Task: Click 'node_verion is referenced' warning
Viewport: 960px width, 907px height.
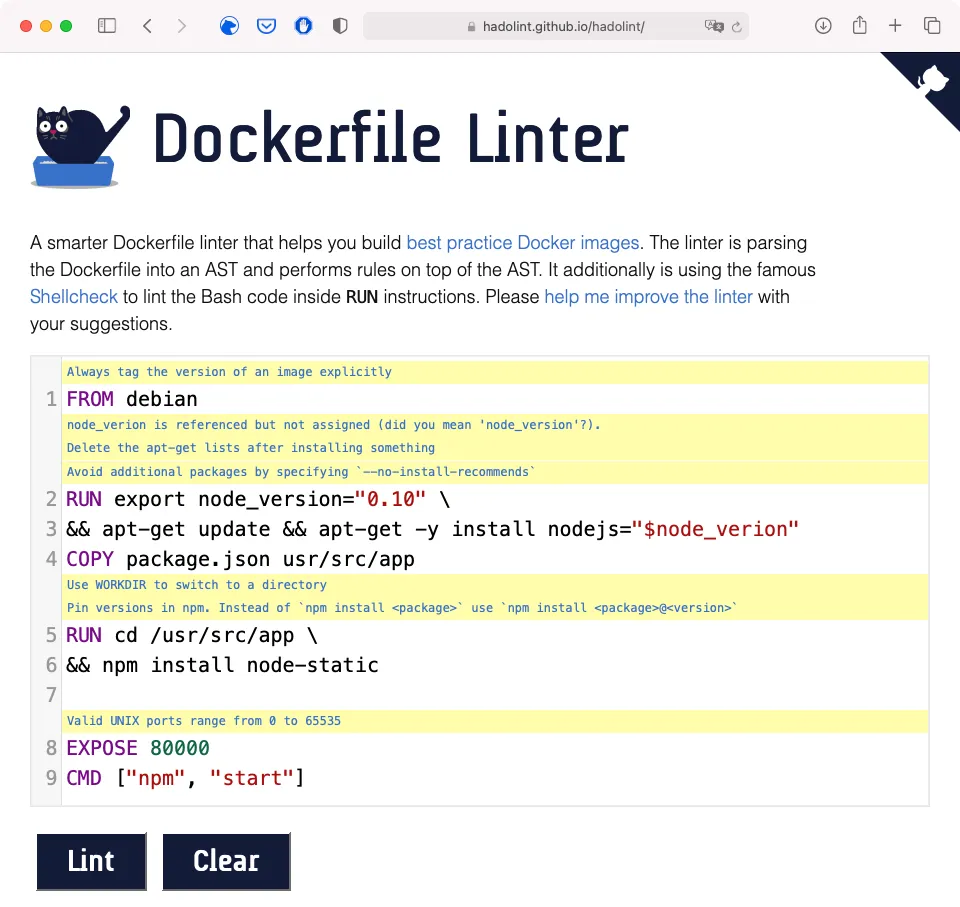Action: coord(495,425)
